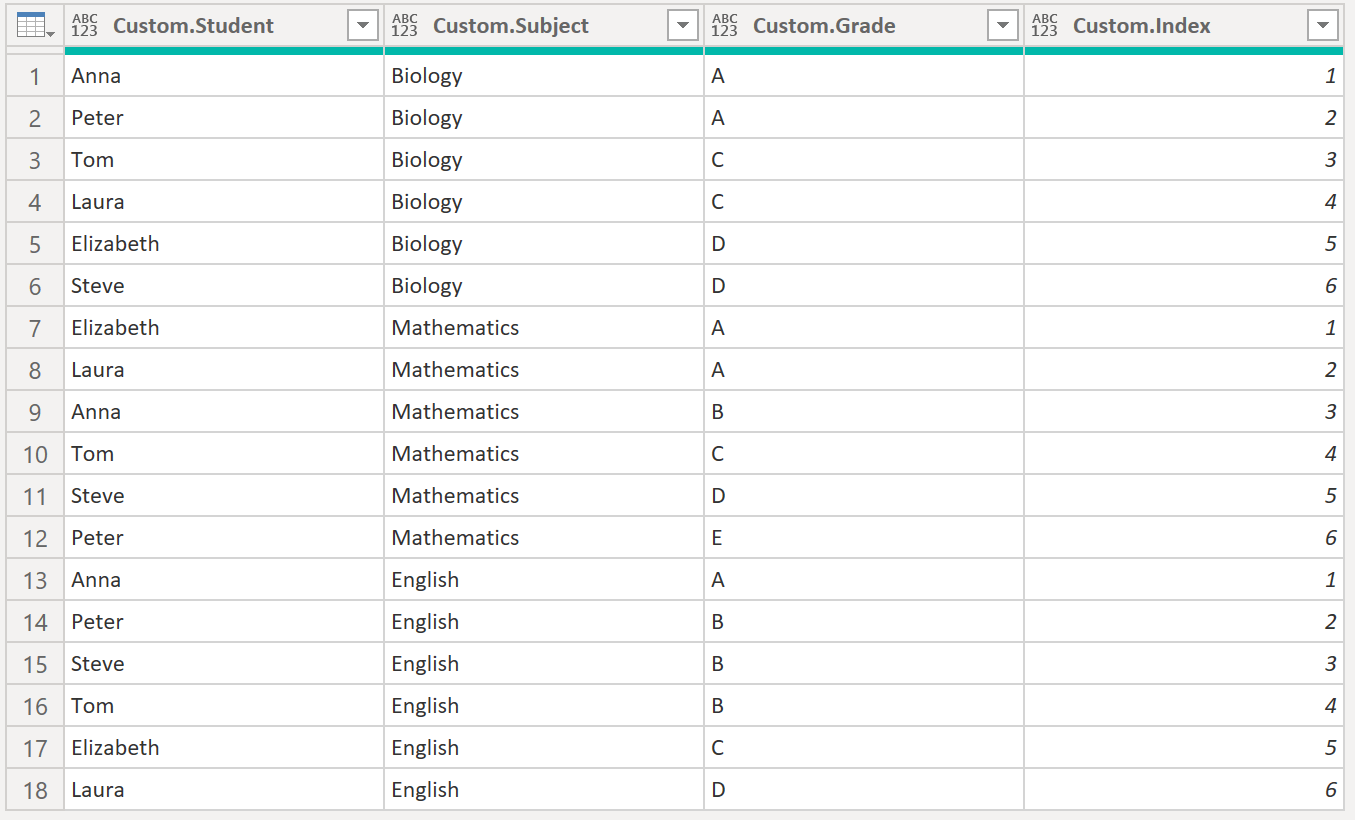This screenshot has width=1355, height=820.
Task: Click the table menu icon in top-left corner
Action: click(35, 26)
